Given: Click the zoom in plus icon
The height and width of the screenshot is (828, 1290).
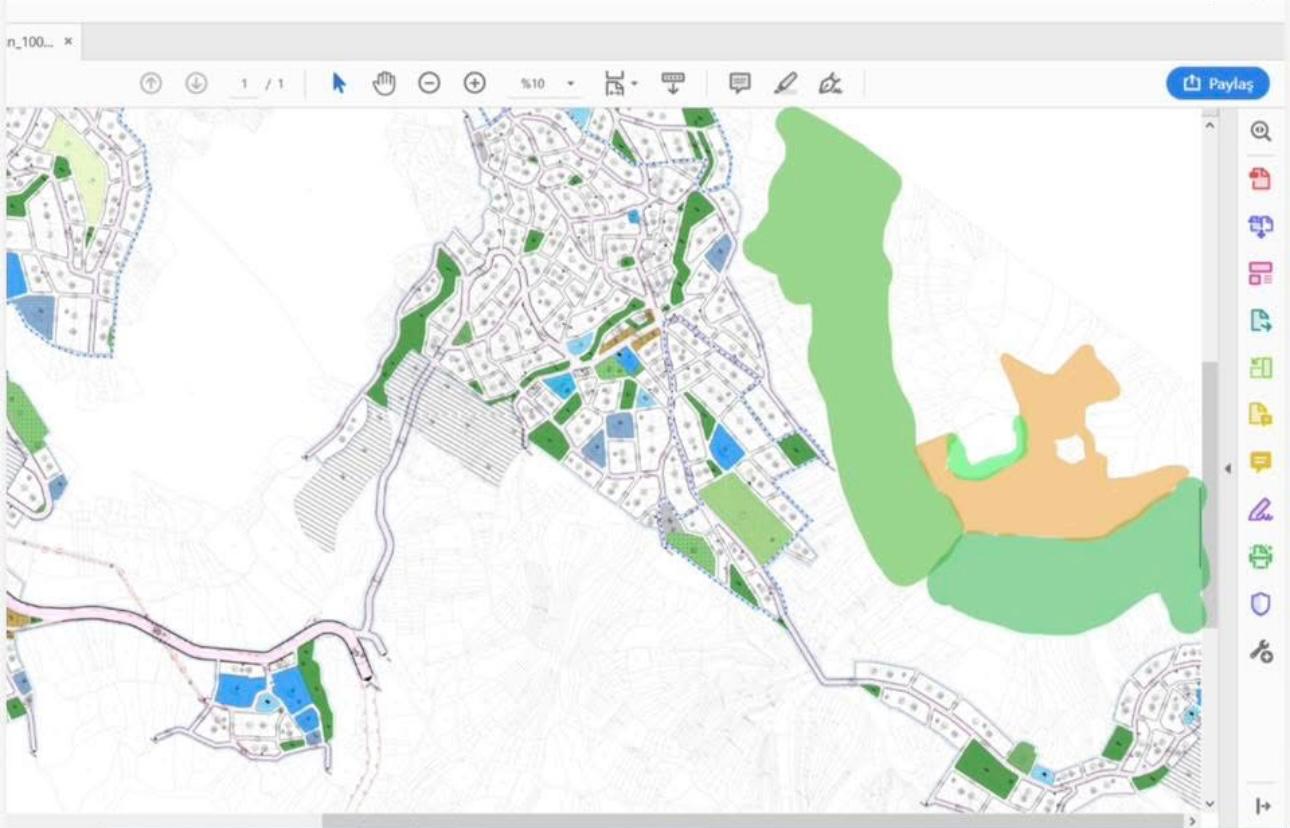Looking at the screenshot, I should click(475, 84).
